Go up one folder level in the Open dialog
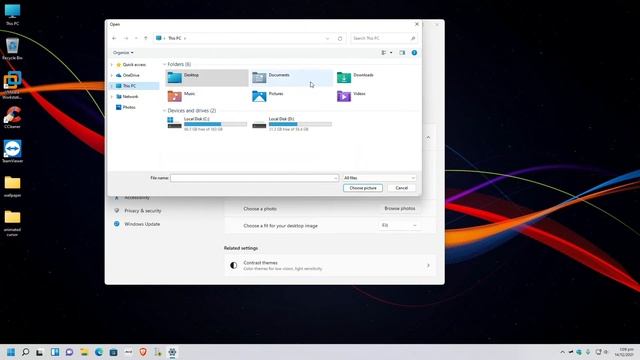Viewport: 640px width, 360px height. (x=146, y=38)
